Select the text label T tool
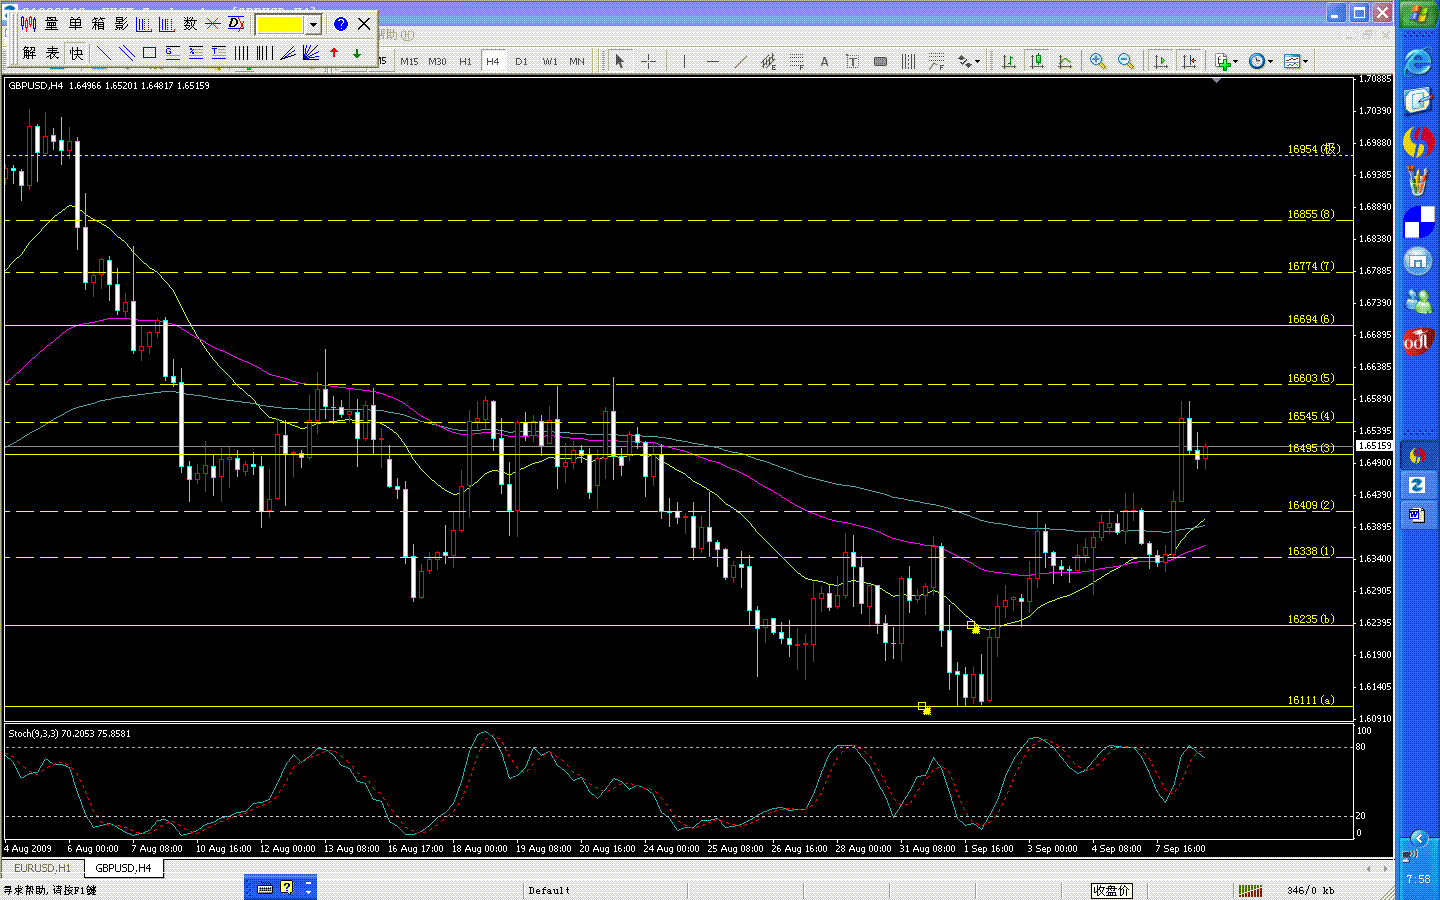 tap(852, 61)
